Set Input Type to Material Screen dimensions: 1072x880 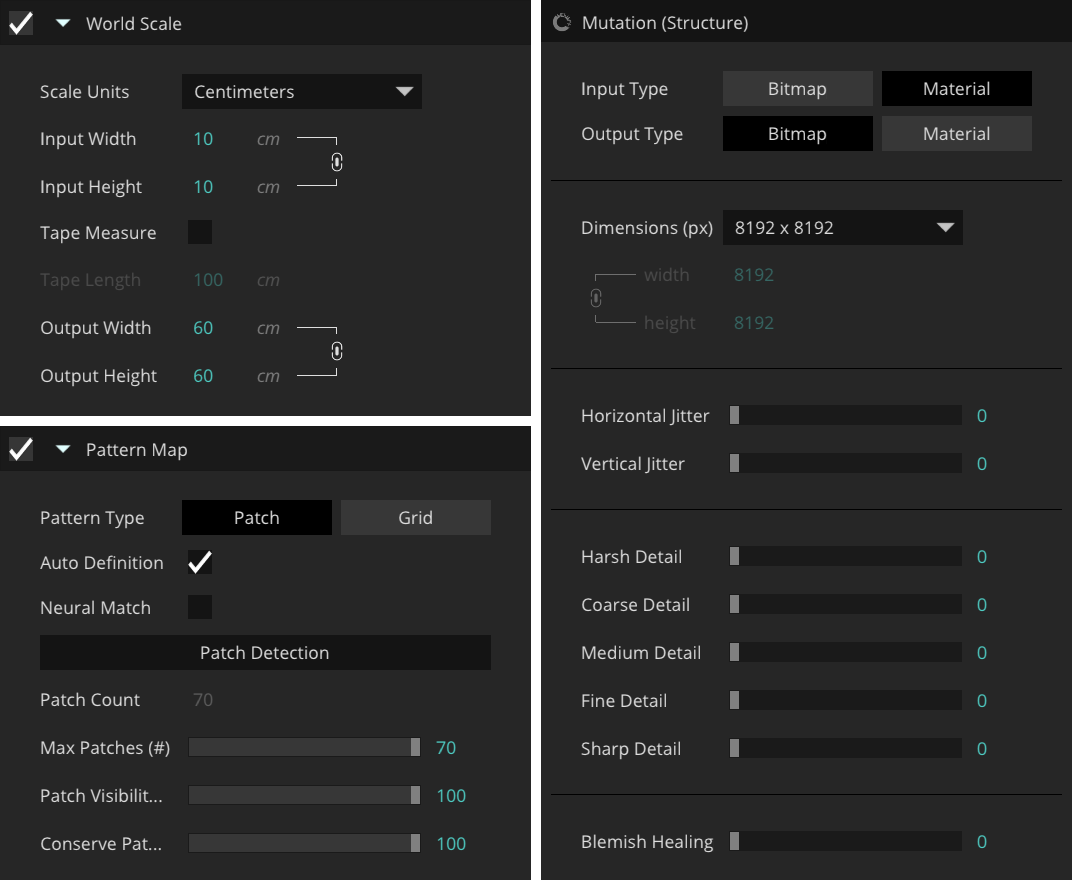click(956, 89)
